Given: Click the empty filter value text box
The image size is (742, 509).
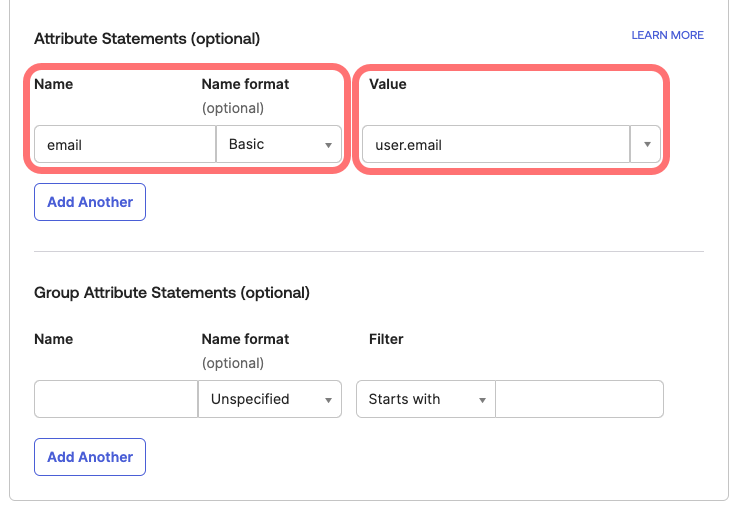Looking at the screenshot, I should click(579, 399).
